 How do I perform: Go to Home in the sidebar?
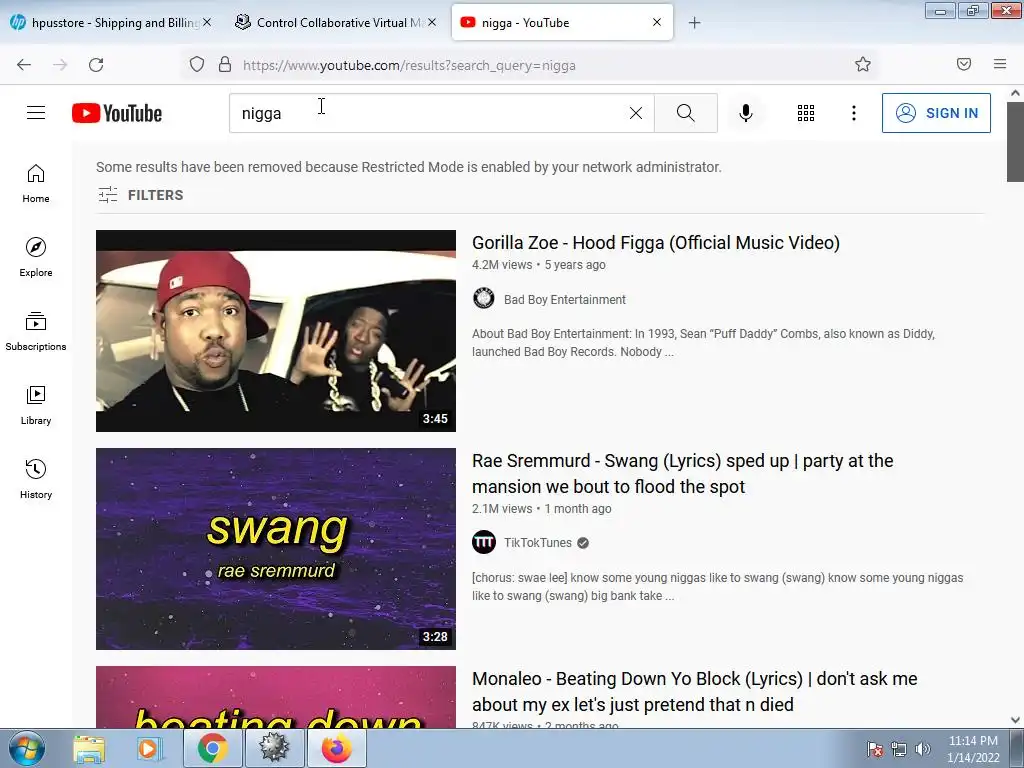click(36, 184)
